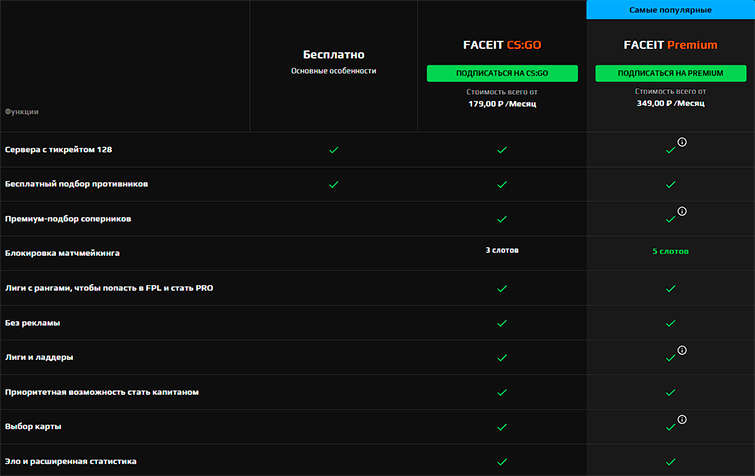Click the CS:GO checkmark for 'Лиги с рангами' row
755x476 pixels.
pyautogui.click(x=502, y=289)
